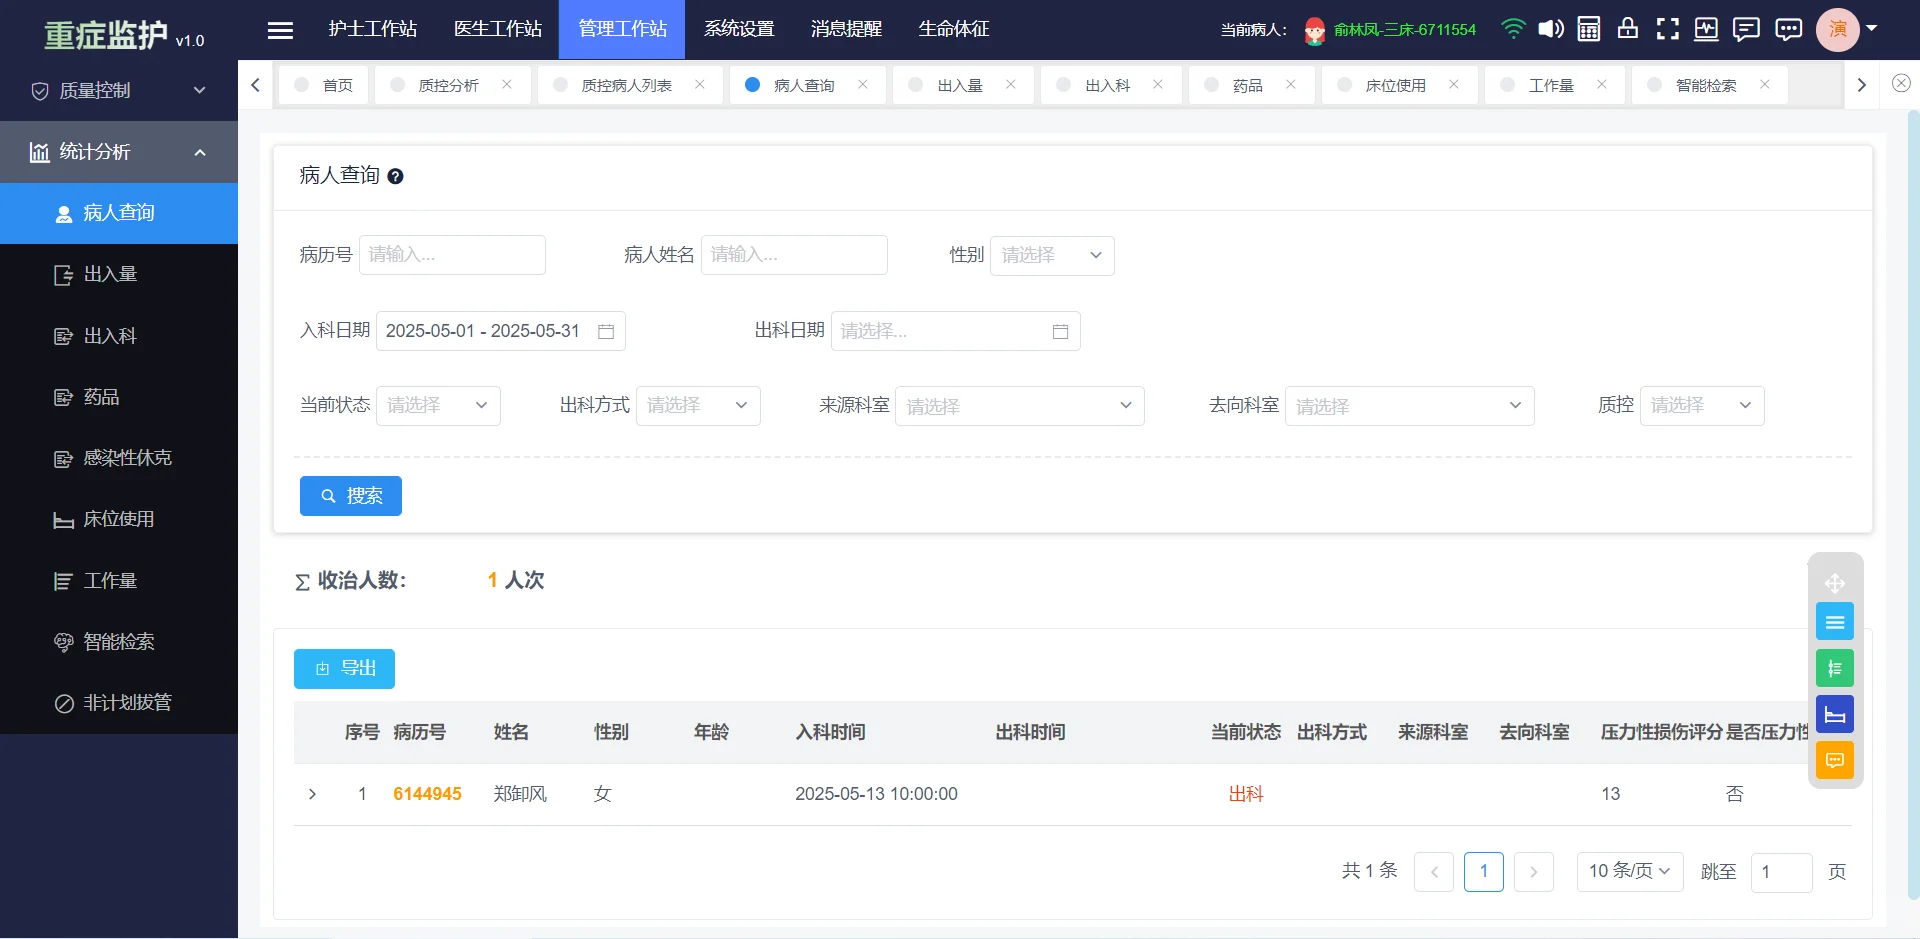Click the 搜索 search button
The image size is (1920, 939).
pyautogui.click(x=350, y=495)
